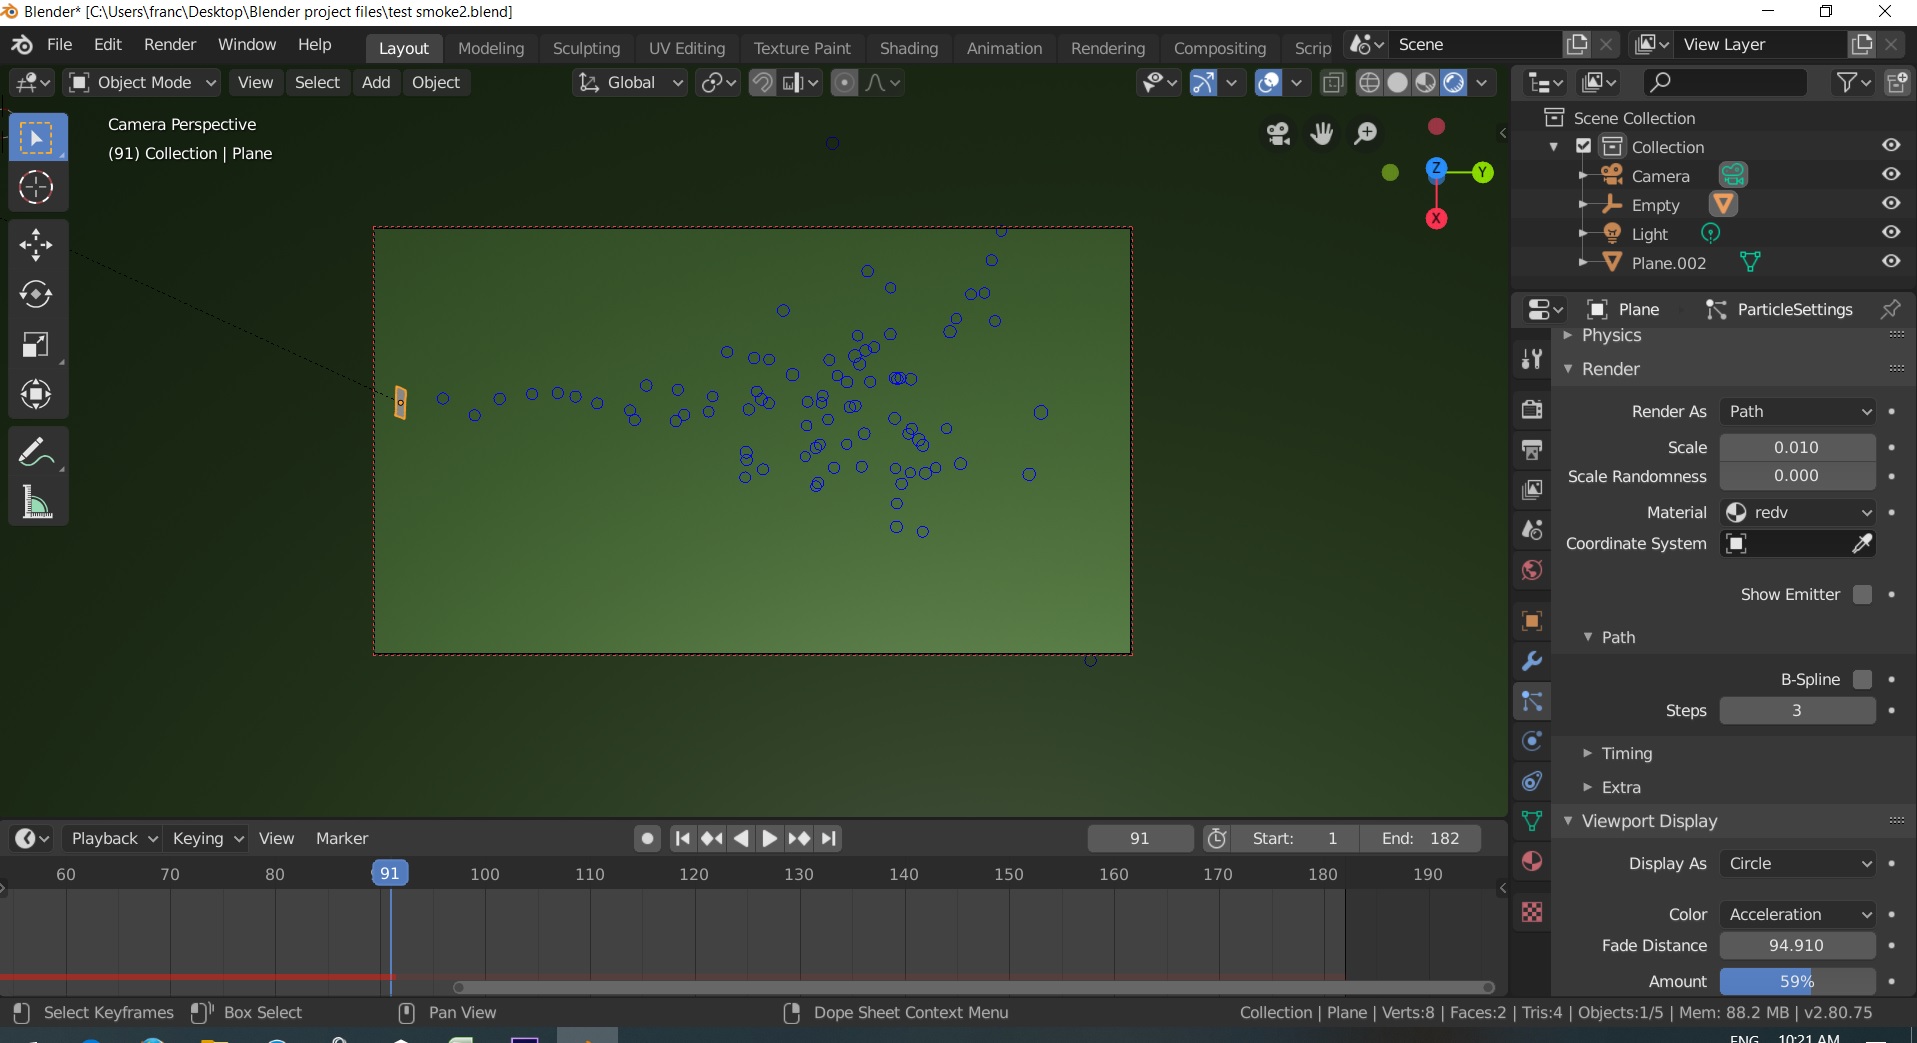Image resolution: width=1917 pixels, height=1043 pixels.
Task: Select the Select Box tool
Action: (x=37, y=137)
